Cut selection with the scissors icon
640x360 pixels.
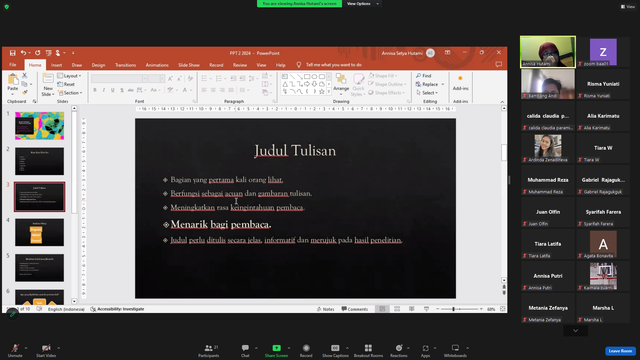(x=24, y=76)
